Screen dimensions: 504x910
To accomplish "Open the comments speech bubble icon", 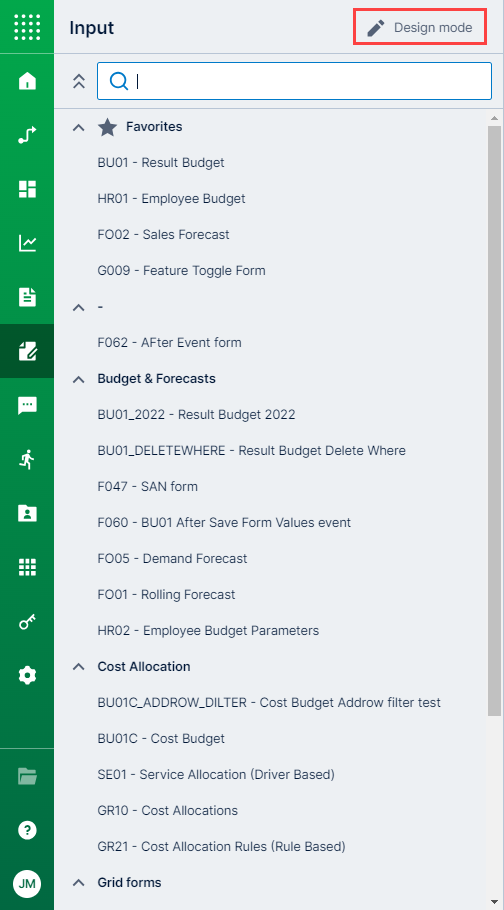I will [x=27, y=405].
